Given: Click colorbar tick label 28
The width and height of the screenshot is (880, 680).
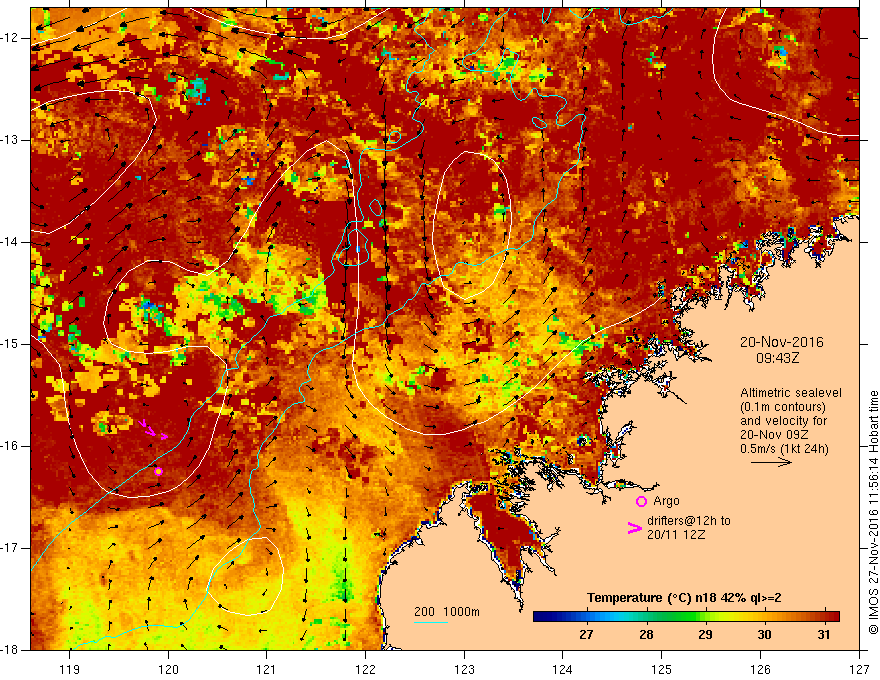Looking at the screenshot, I should 647,635.
